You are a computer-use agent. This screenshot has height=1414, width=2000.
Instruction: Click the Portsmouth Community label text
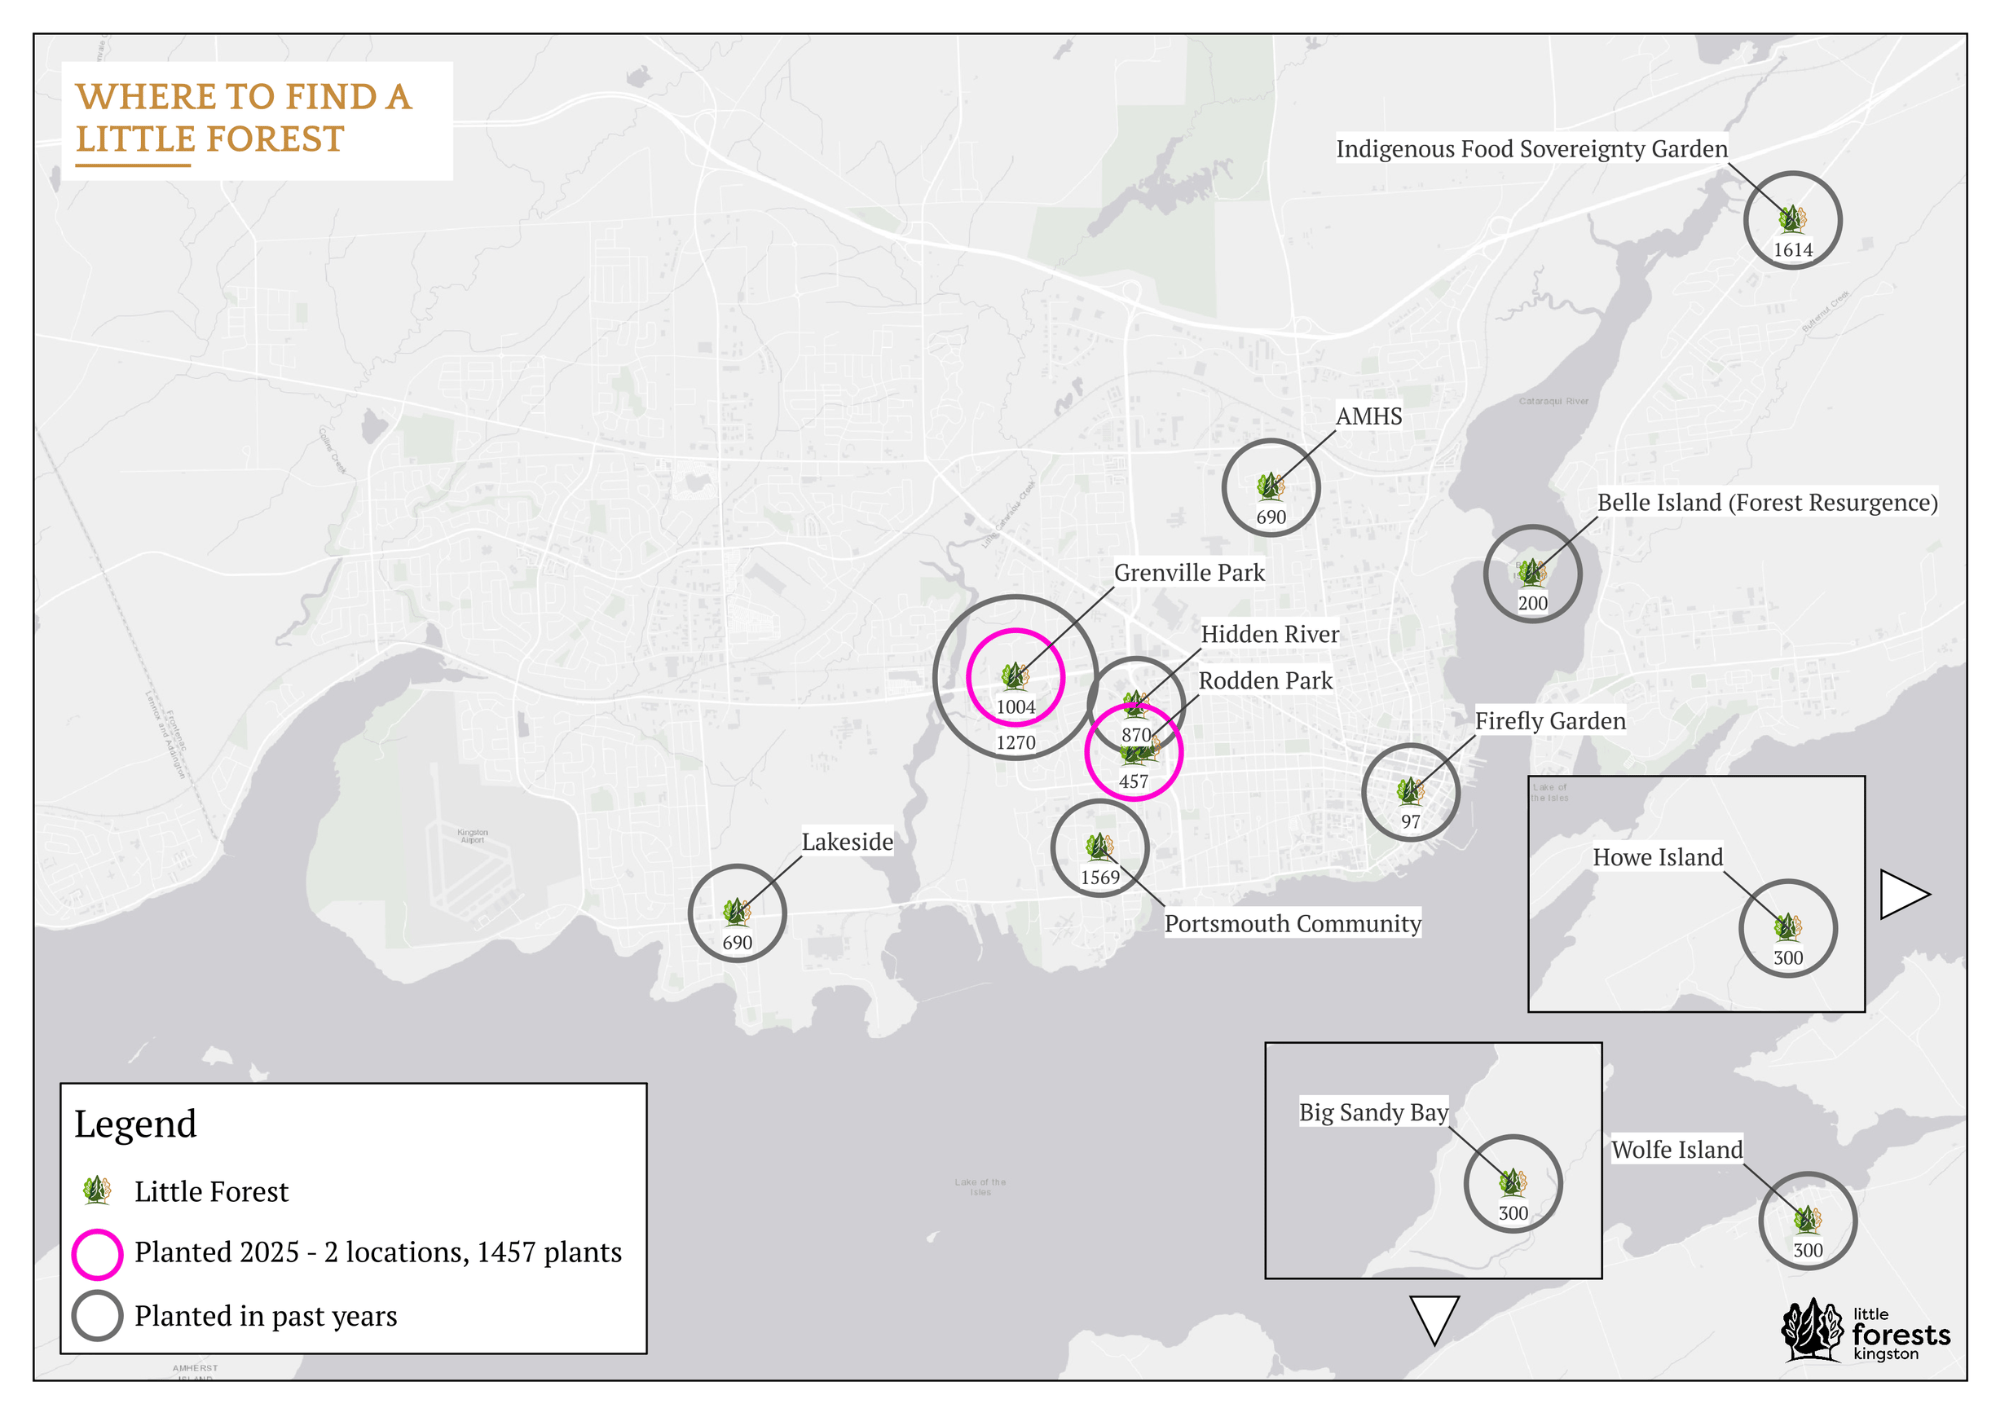[x=1292, y=924]
